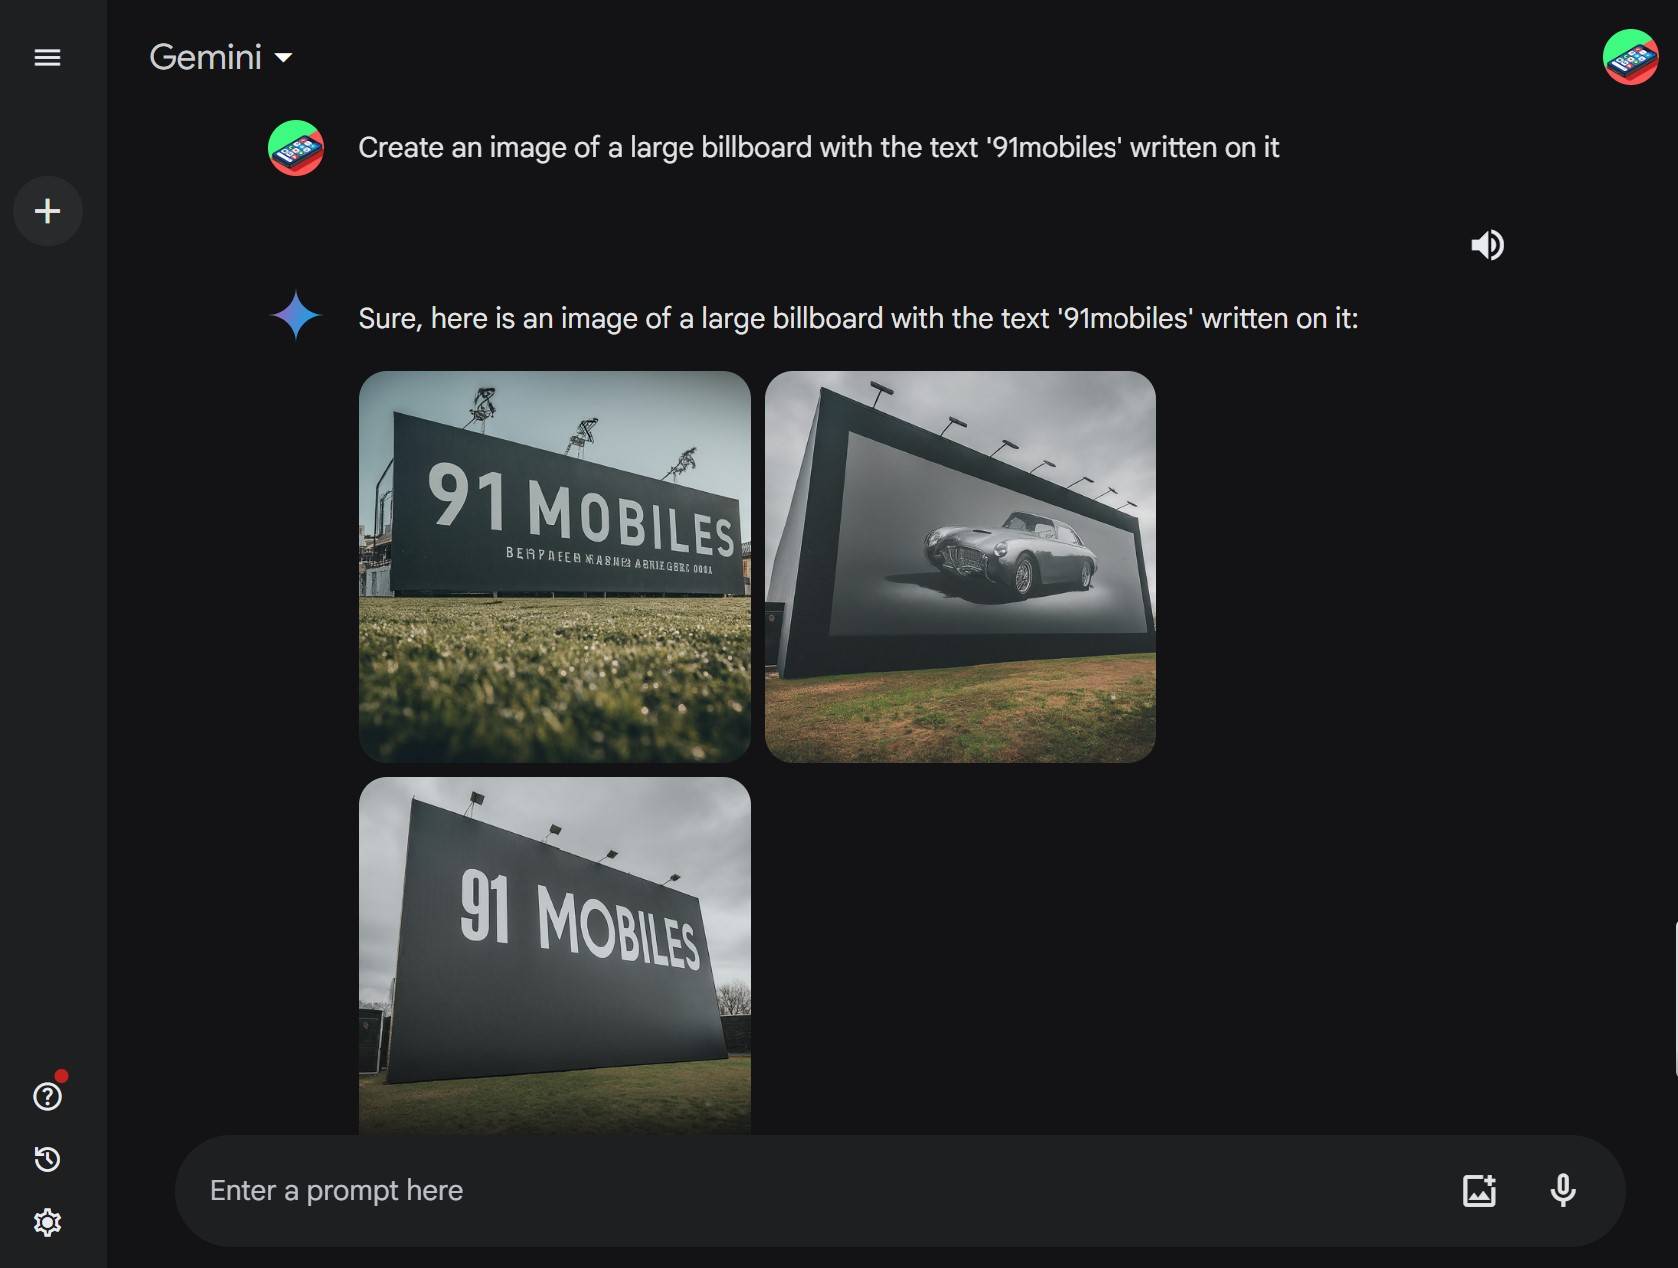1678x1268 pixels.
Task: Open the Activity history icon
Action: pos(47,1159)
